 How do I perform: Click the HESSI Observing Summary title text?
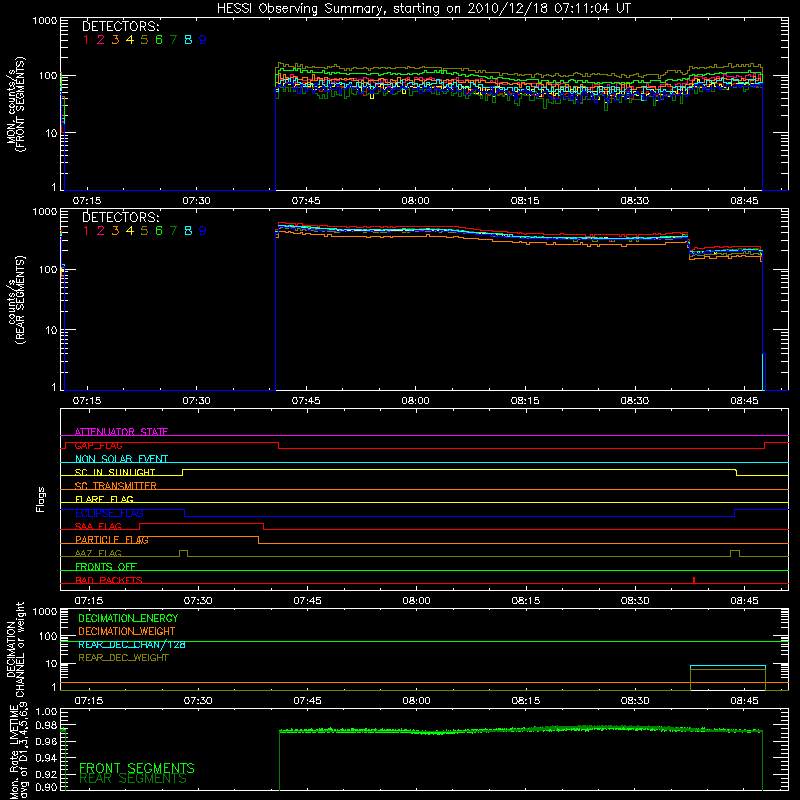[x=424, y=9]
